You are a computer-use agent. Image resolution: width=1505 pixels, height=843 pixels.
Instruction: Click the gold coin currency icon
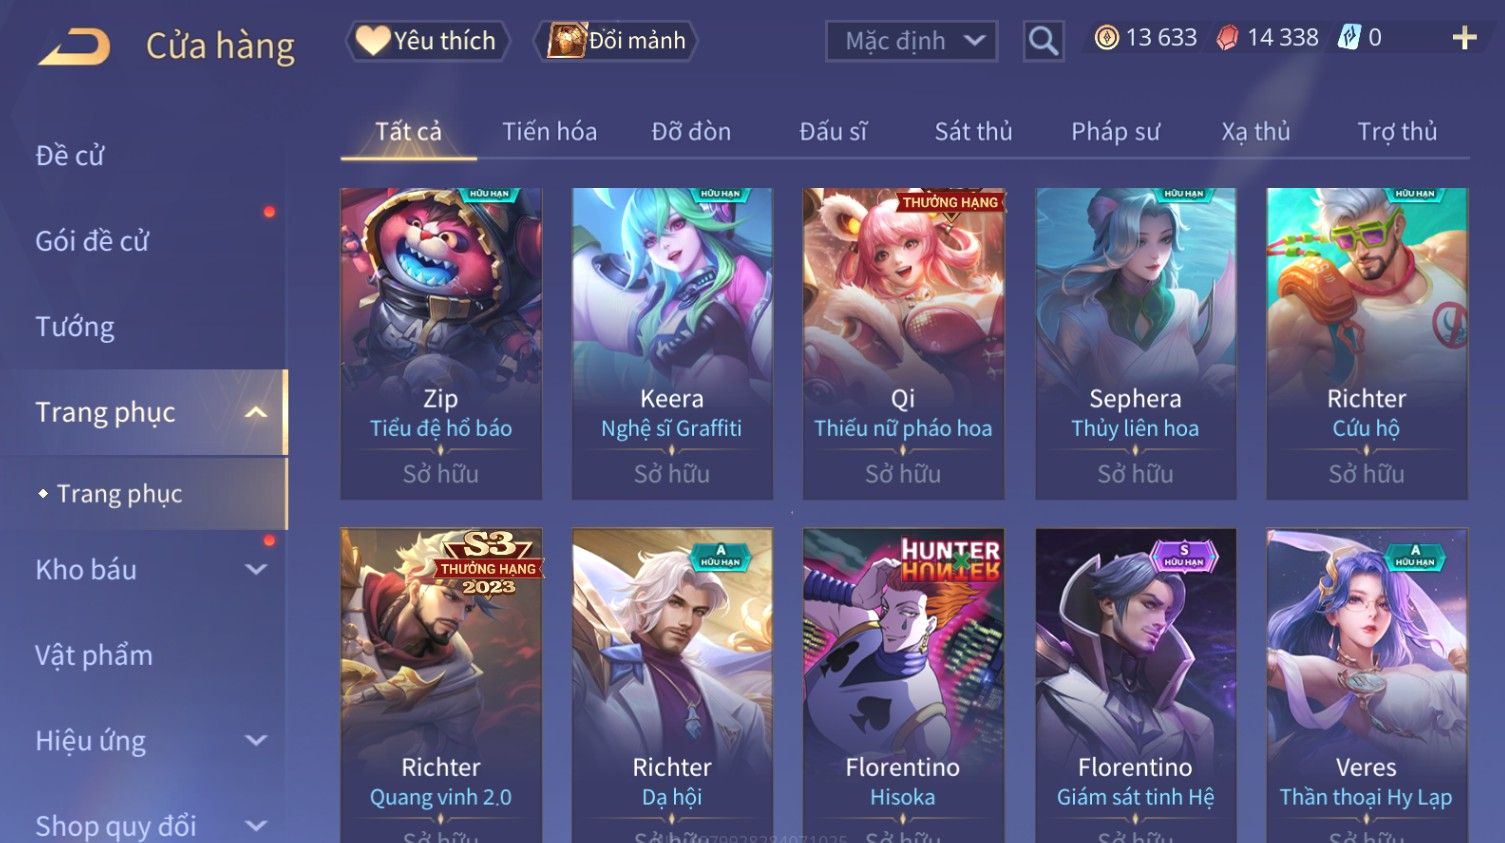(x=1106, y=38)
